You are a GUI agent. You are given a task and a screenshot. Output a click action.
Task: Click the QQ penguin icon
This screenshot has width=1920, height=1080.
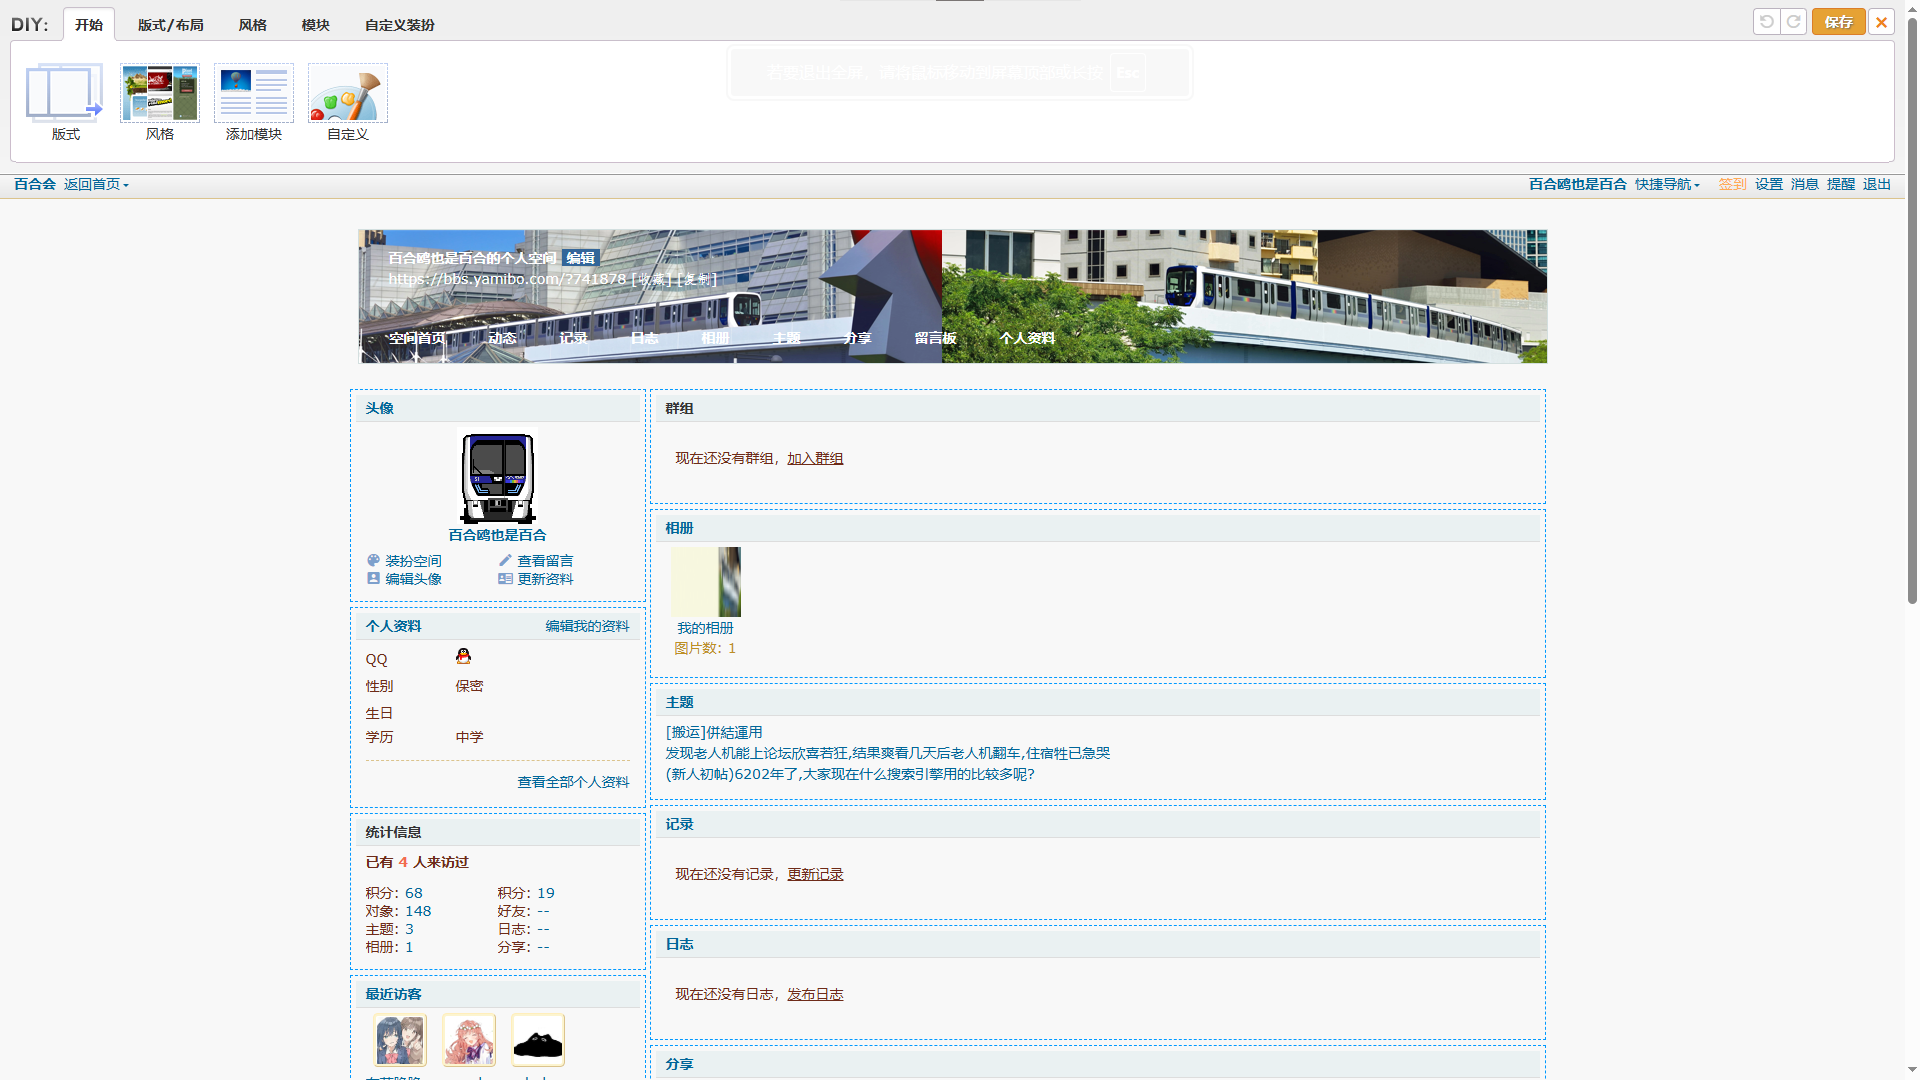pos(463,656)
